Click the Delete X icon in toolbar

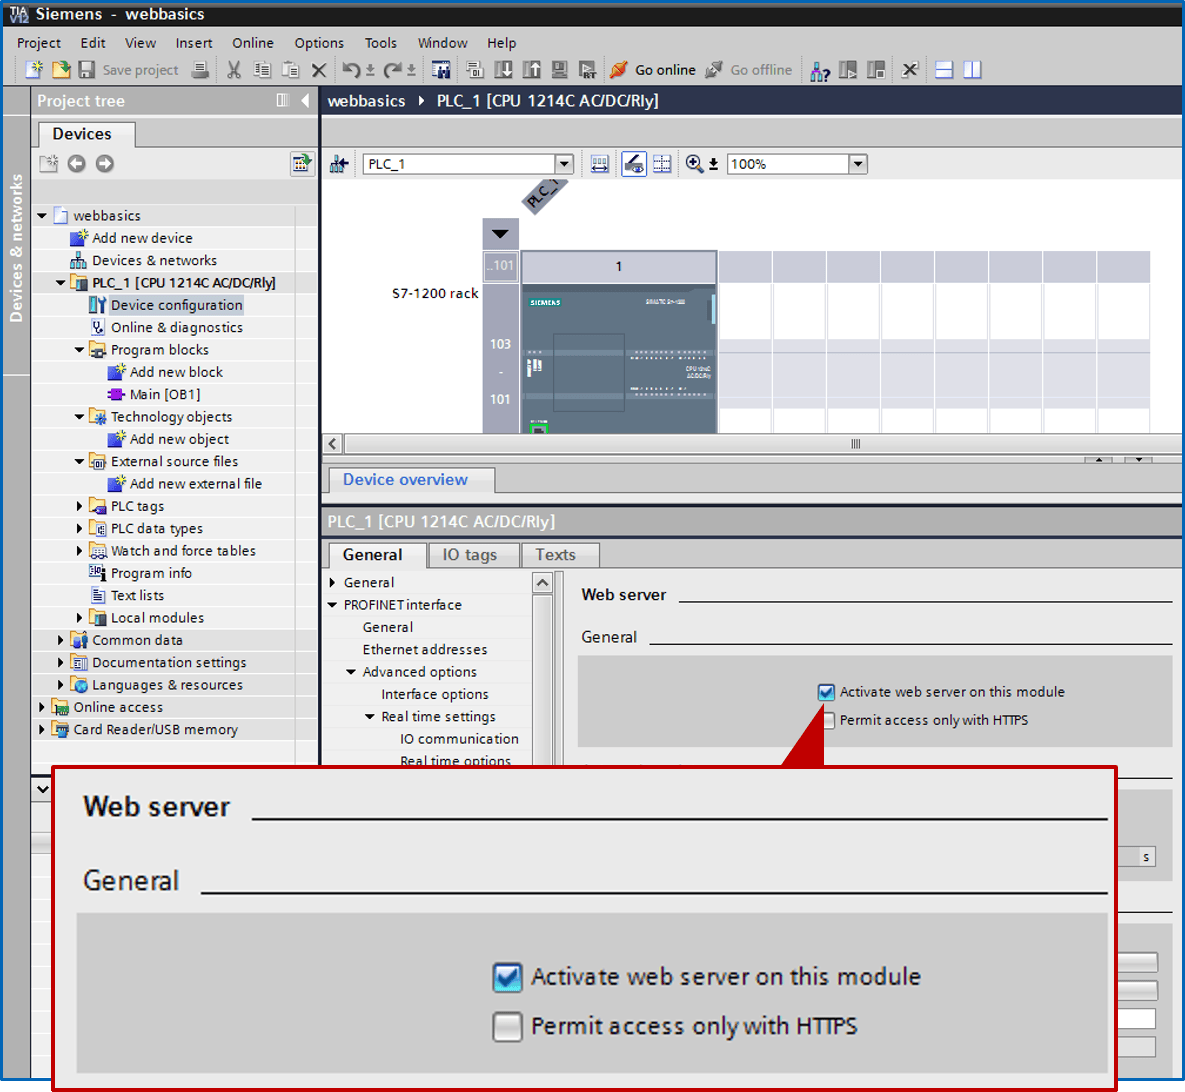[319, 70]
